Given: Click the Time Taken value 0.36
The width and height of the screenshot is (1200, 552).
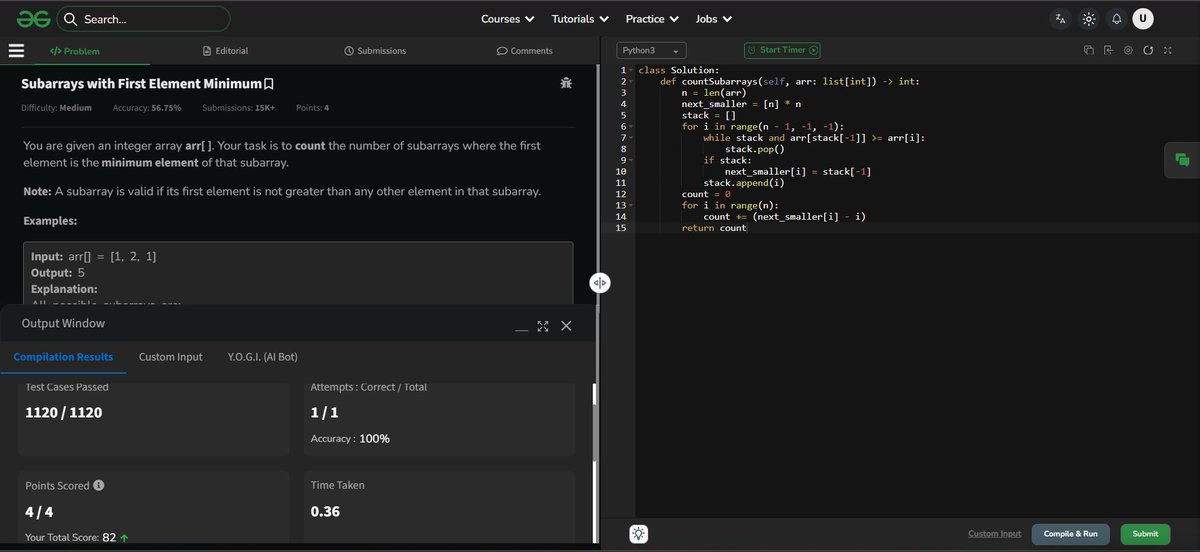Looking at the screenshot, I should pos(325,511).
